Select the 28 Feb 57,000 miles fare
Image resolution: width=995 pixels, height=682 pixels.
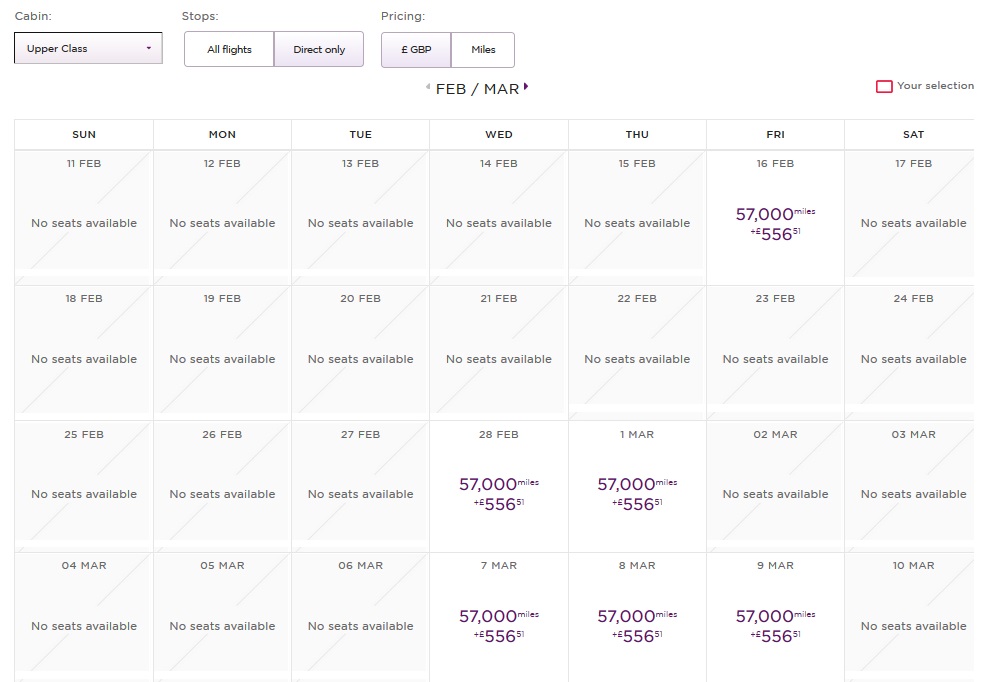pos(498,493)
